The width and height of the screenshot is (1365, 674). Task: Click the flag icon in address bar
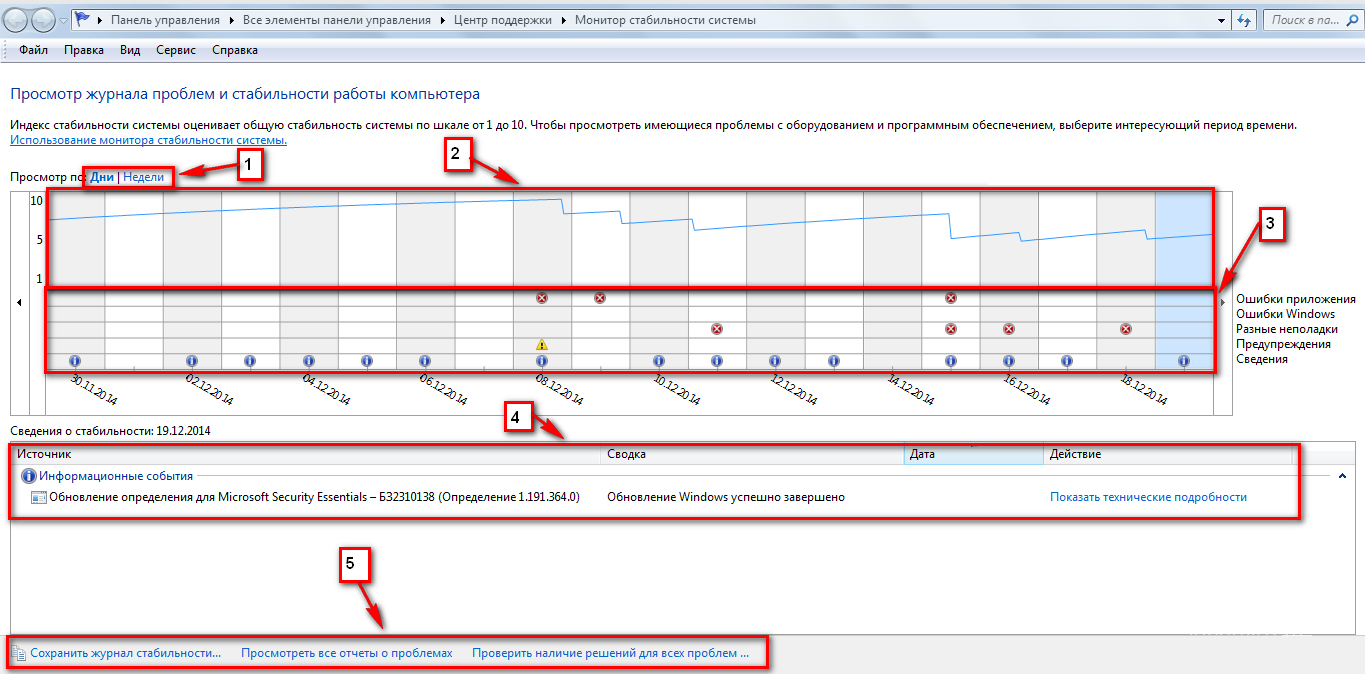tap(84, 20)
